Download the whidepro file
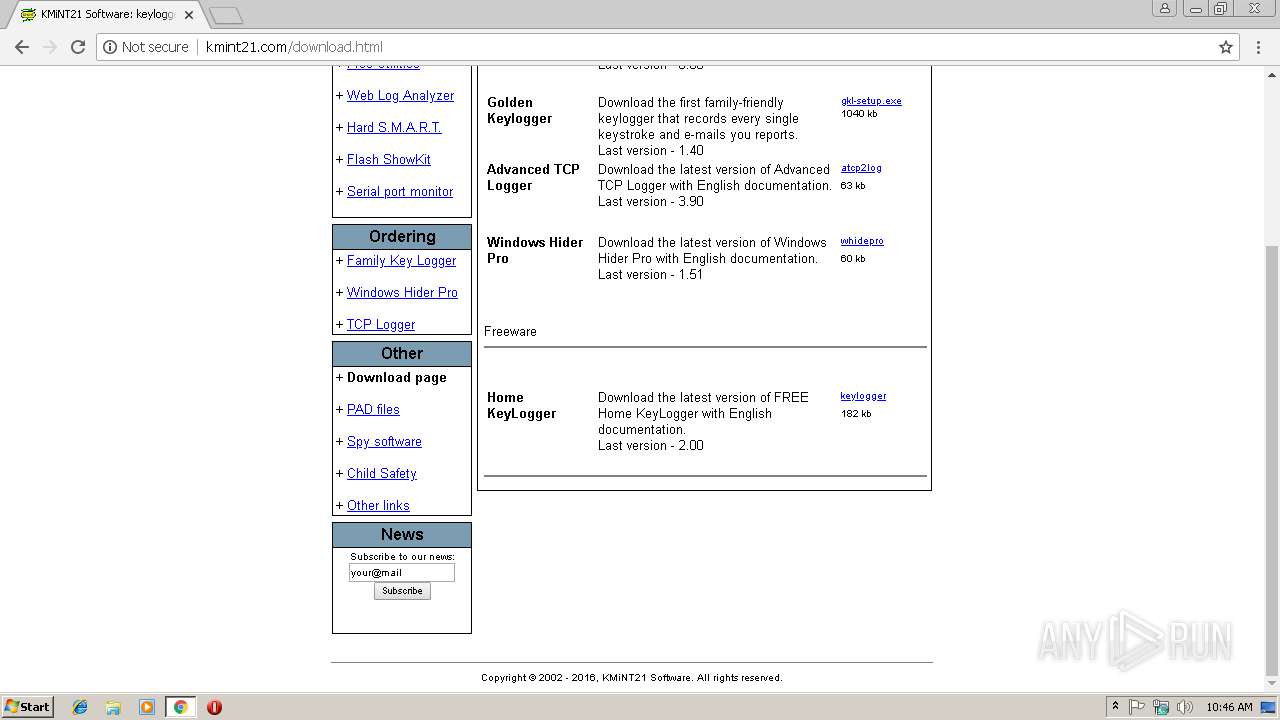 (862, 241)
